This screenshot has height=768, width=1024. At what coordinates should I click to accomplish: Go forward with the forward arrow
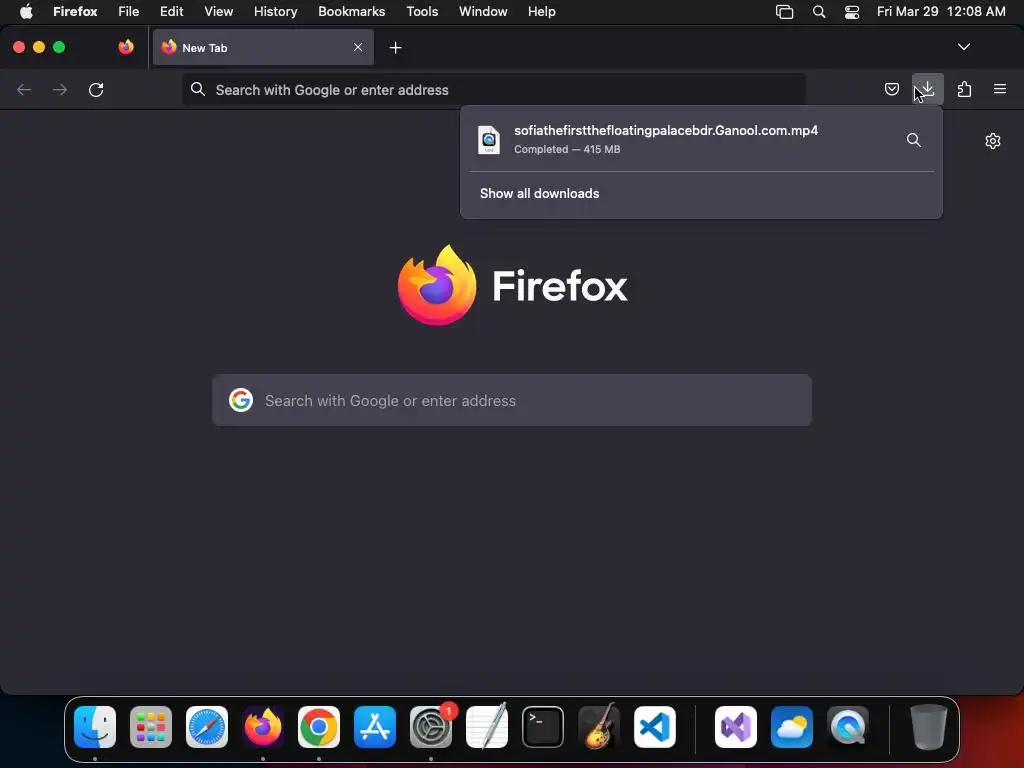60,89
